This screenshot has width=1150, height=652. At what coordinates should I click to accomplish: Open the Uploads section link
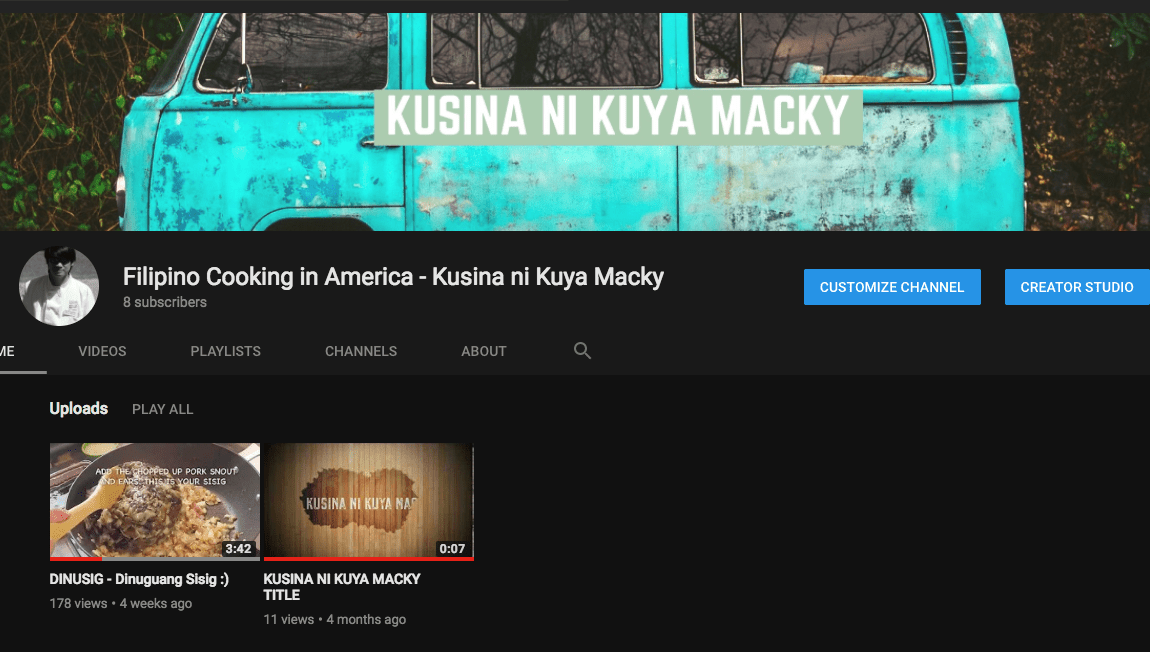pos(78,409)
